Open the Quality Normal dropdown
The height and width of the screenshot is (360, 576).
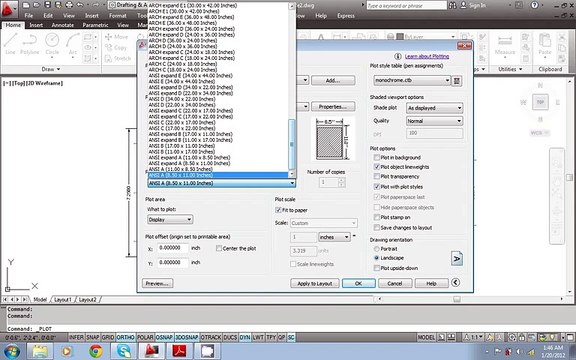click(435, 121)
